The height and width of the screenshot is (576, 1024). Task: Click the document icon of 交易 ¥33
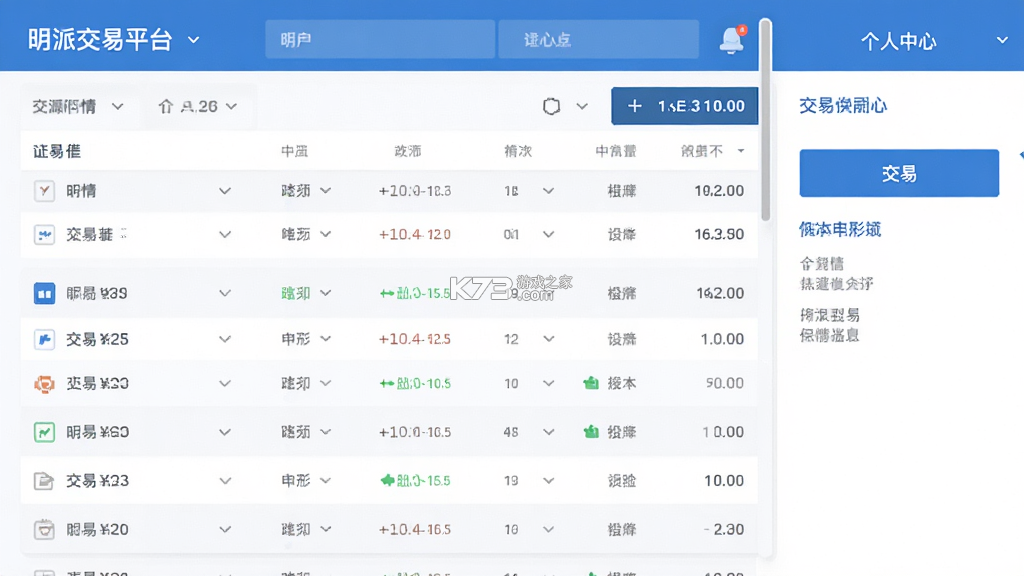44,481
